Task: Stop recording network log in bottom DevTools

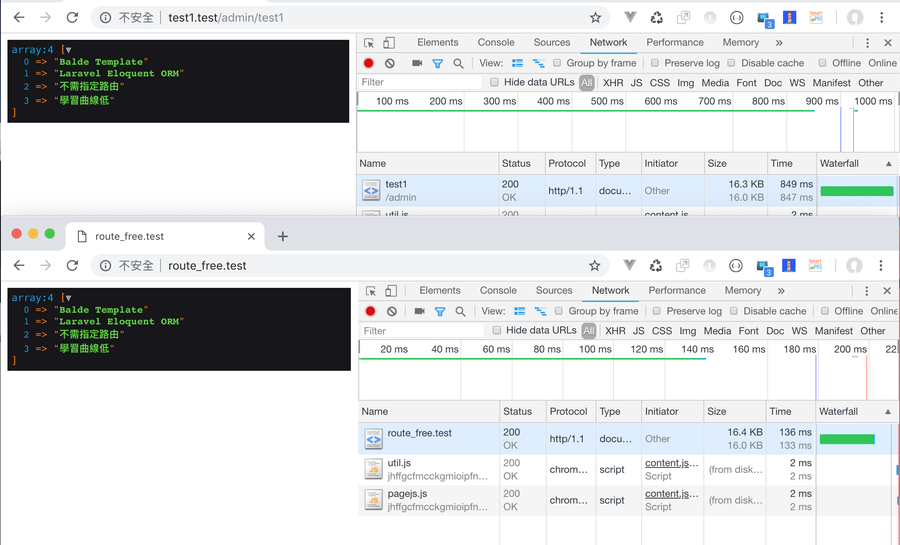Action: (370, 311)
